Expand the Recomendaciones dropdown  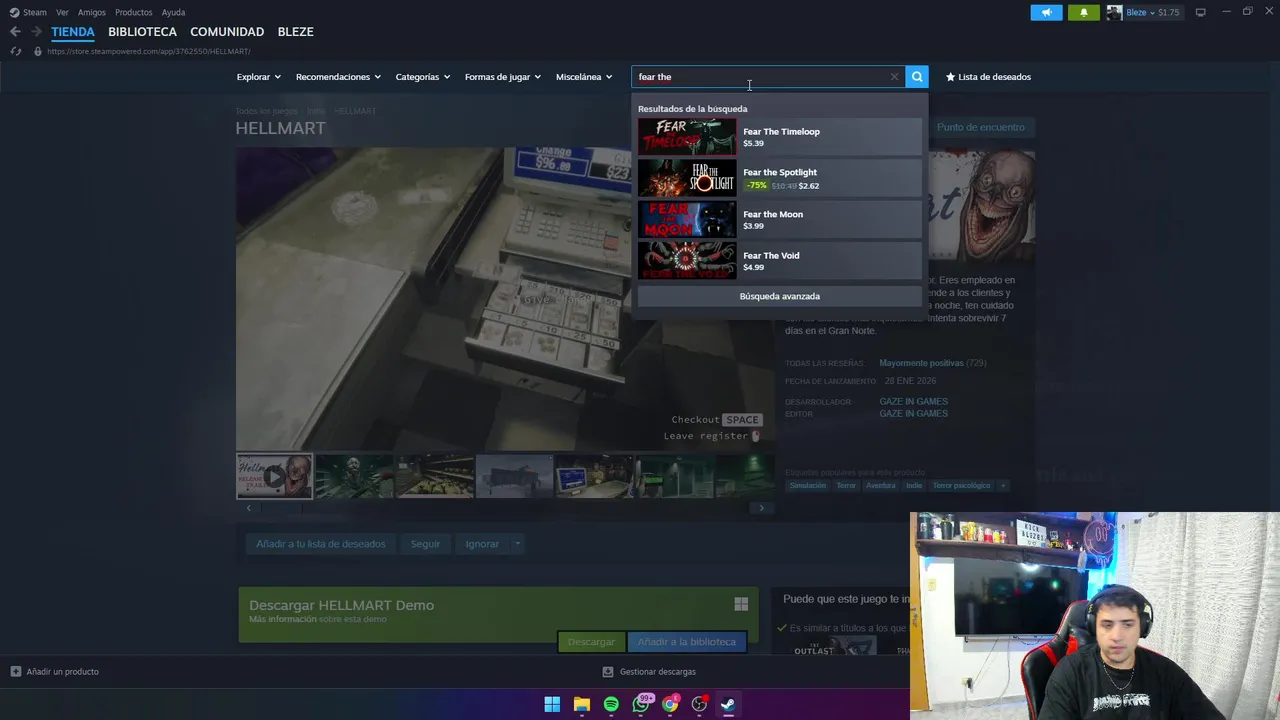tap(338, 77)
